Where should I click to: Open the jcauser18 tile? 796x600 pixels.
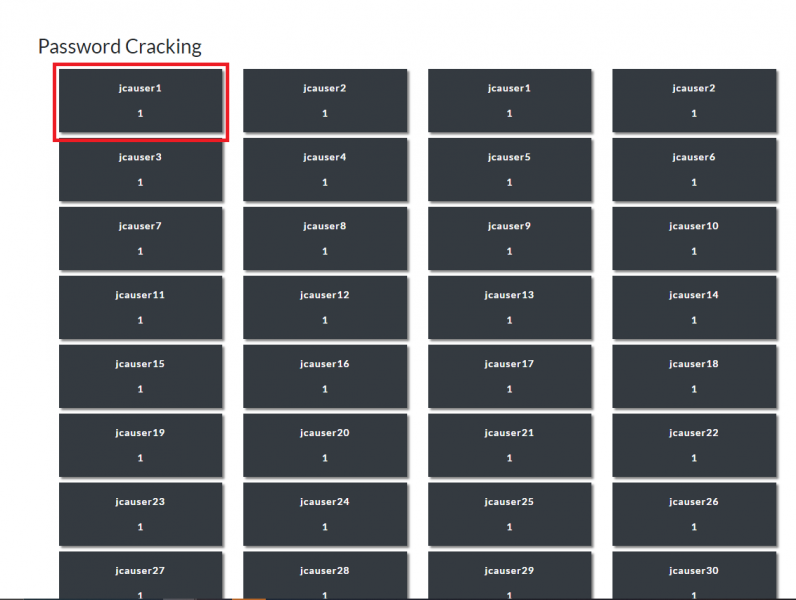[x=694, y=377]
